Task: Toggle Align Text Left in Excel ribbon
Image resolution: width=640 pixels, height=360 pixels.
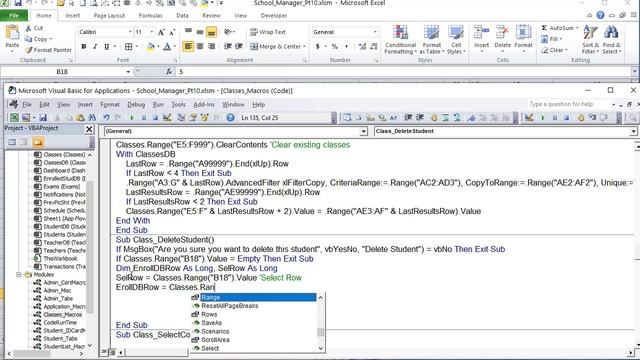Action: tap(188, 47)
